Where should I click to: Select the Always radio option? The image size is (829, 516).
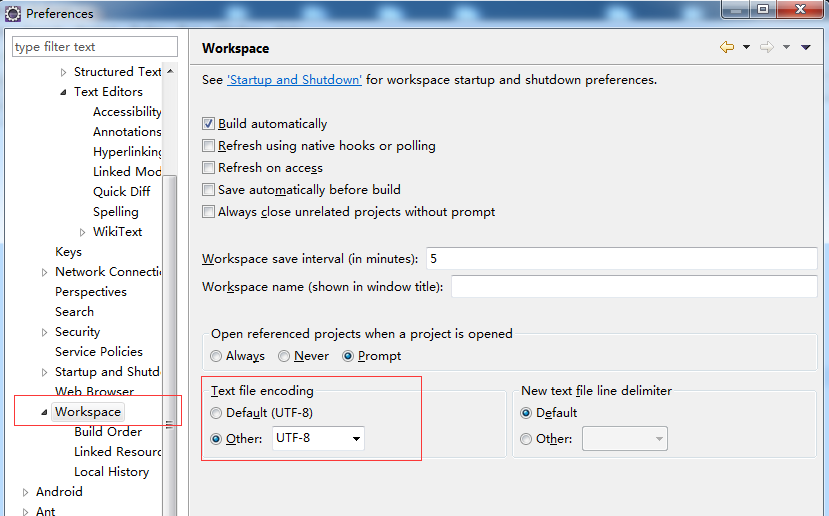[217, 356]
